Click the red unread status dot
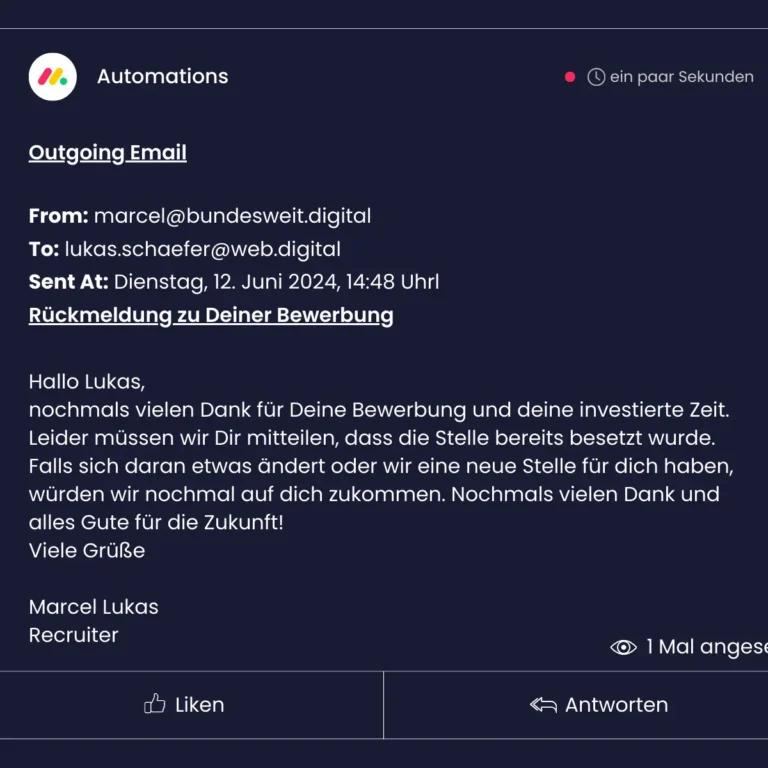Viewport: 768px width, 768px height. pyautogui.click(x=570, y=77)
